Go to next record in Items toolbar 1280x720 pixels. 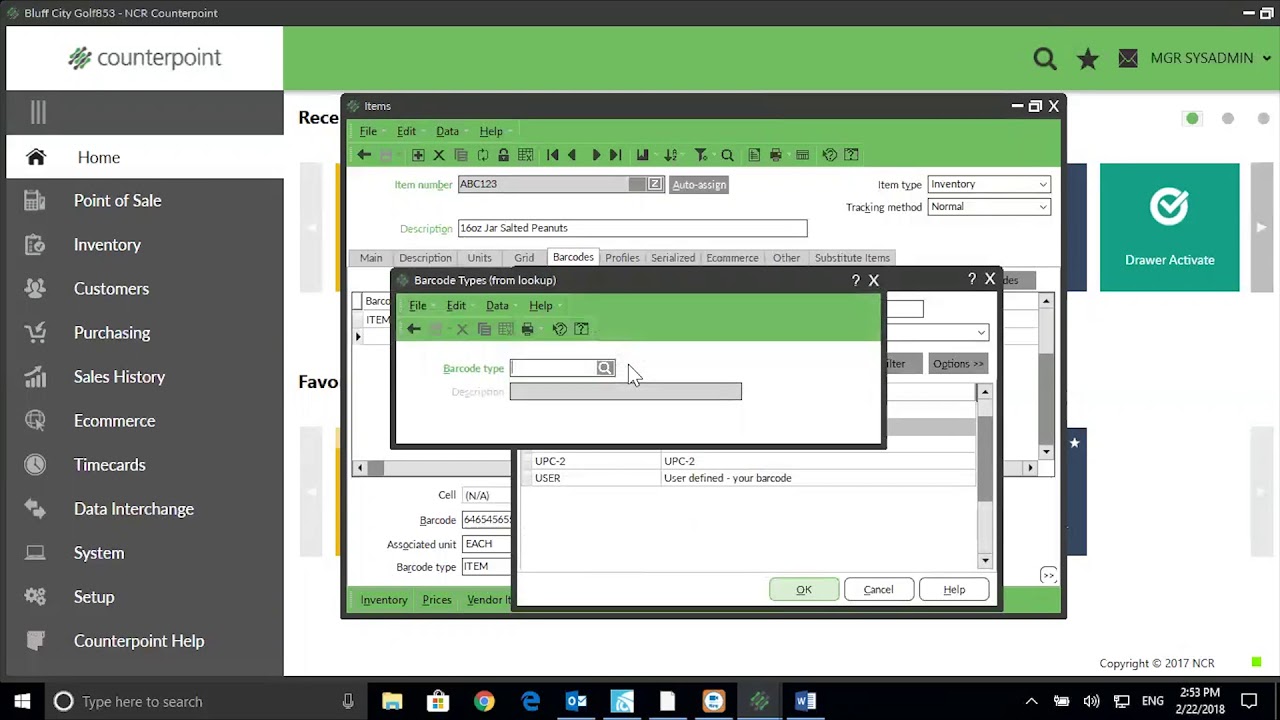(596, 155)
